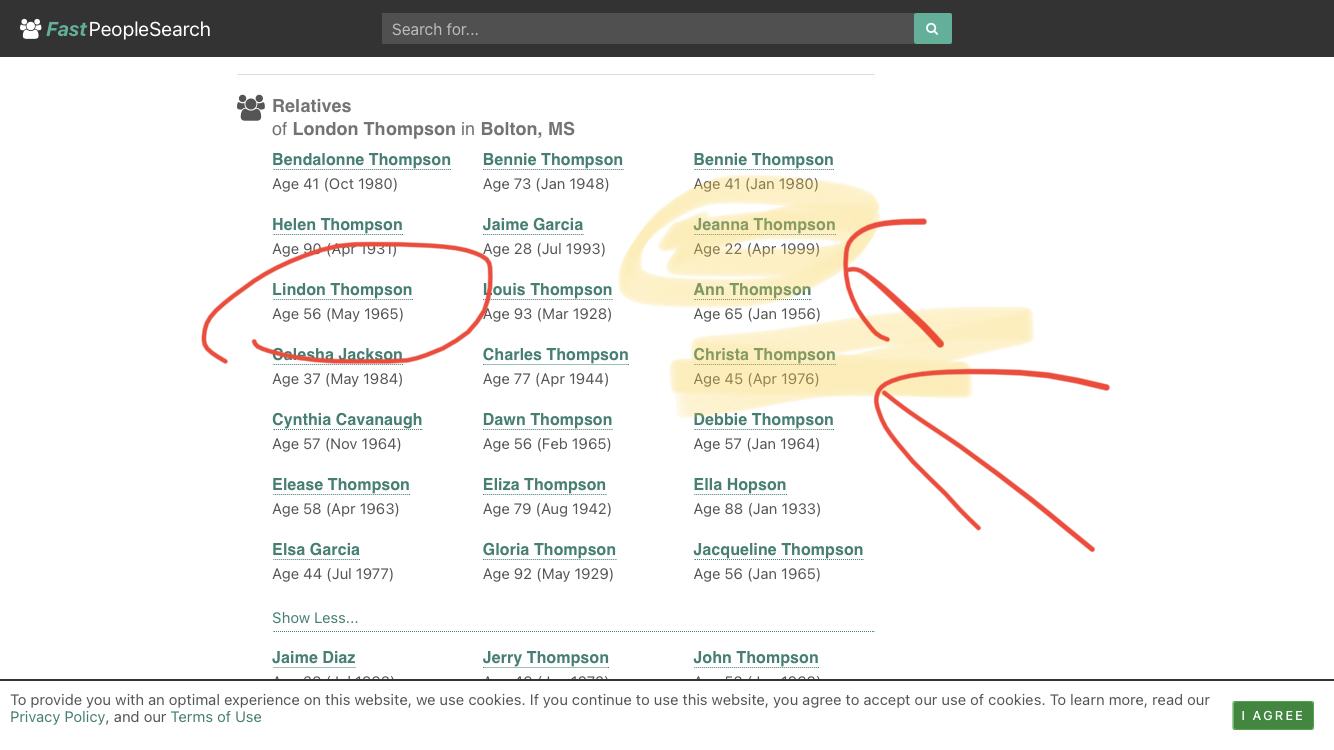1334x750 pixels.
Task: Open Calesha Jackson relative link
Action: point(337,355)
